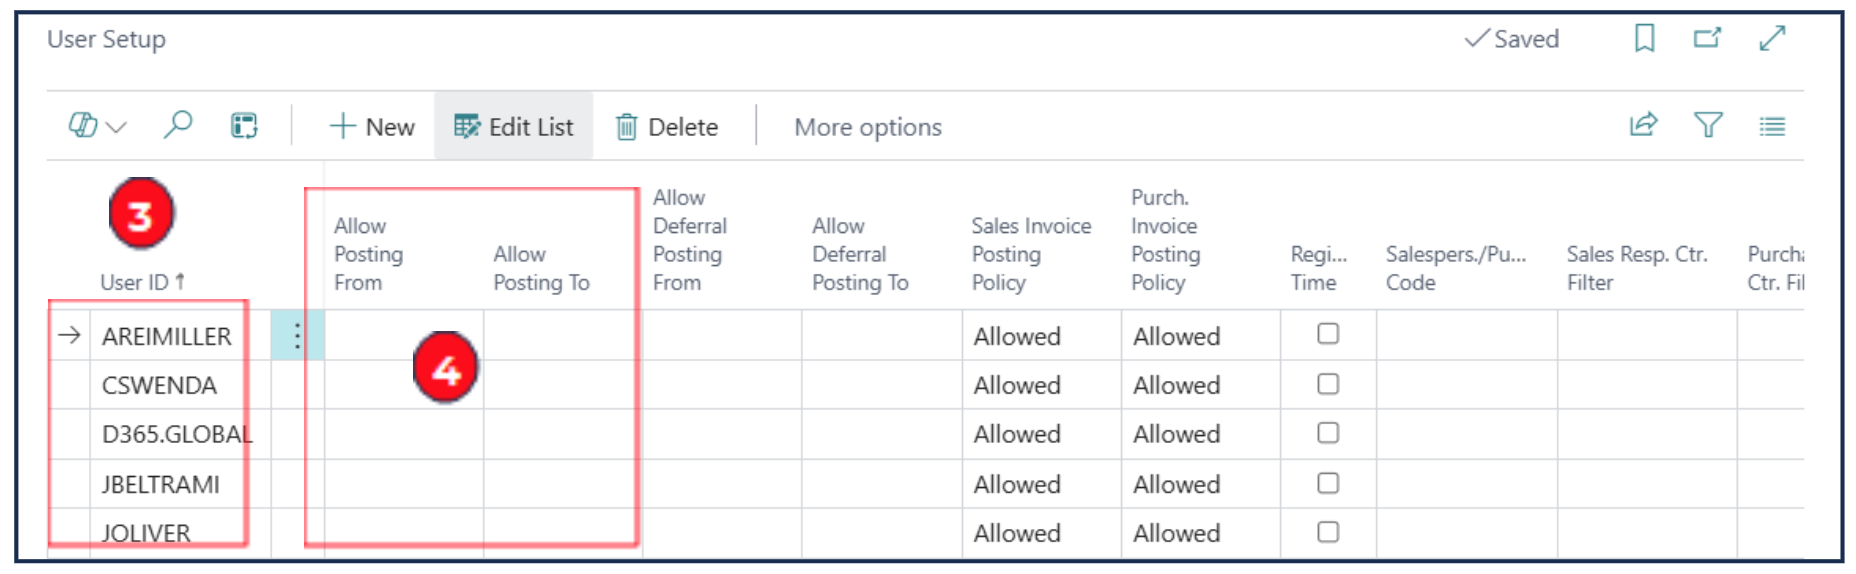Tick Register Time box for JBELTRAMI
Viewport: 1856px width, 574px height.
pyautogui.click(x=1328, y=483)
